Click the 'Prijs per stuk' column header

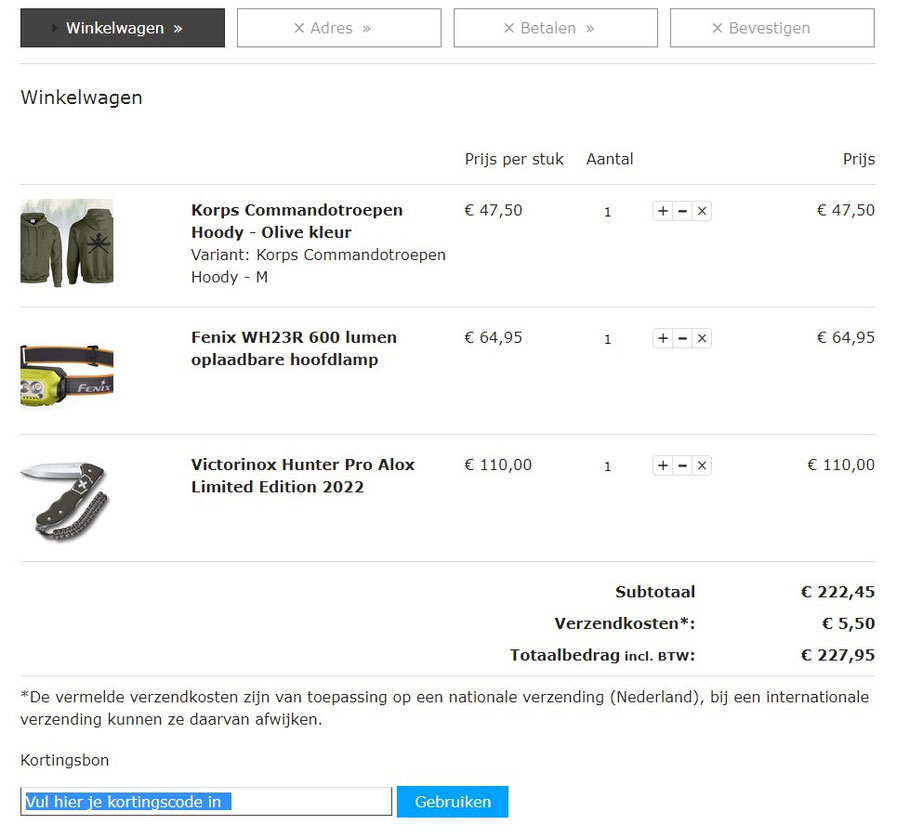[514, 159]
